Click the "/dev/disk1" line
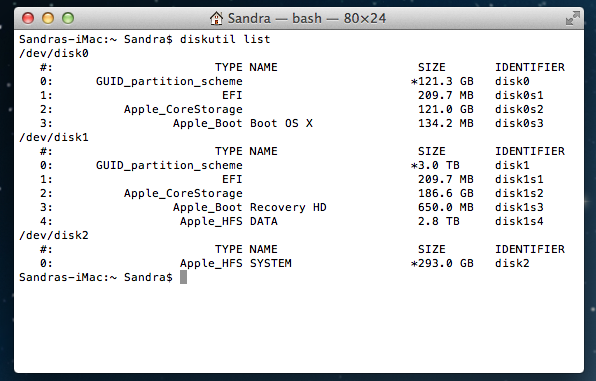This screenshot has height=381, width=596. tap(54, 137)
